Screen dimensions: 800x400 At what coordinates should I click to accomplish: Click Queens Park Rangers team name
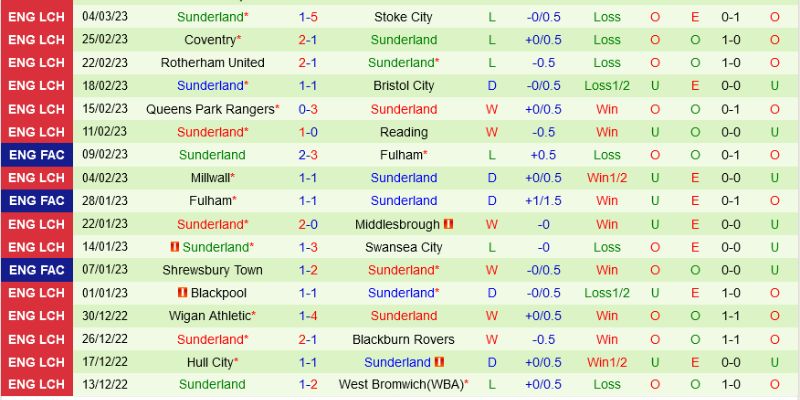(209, 109)
